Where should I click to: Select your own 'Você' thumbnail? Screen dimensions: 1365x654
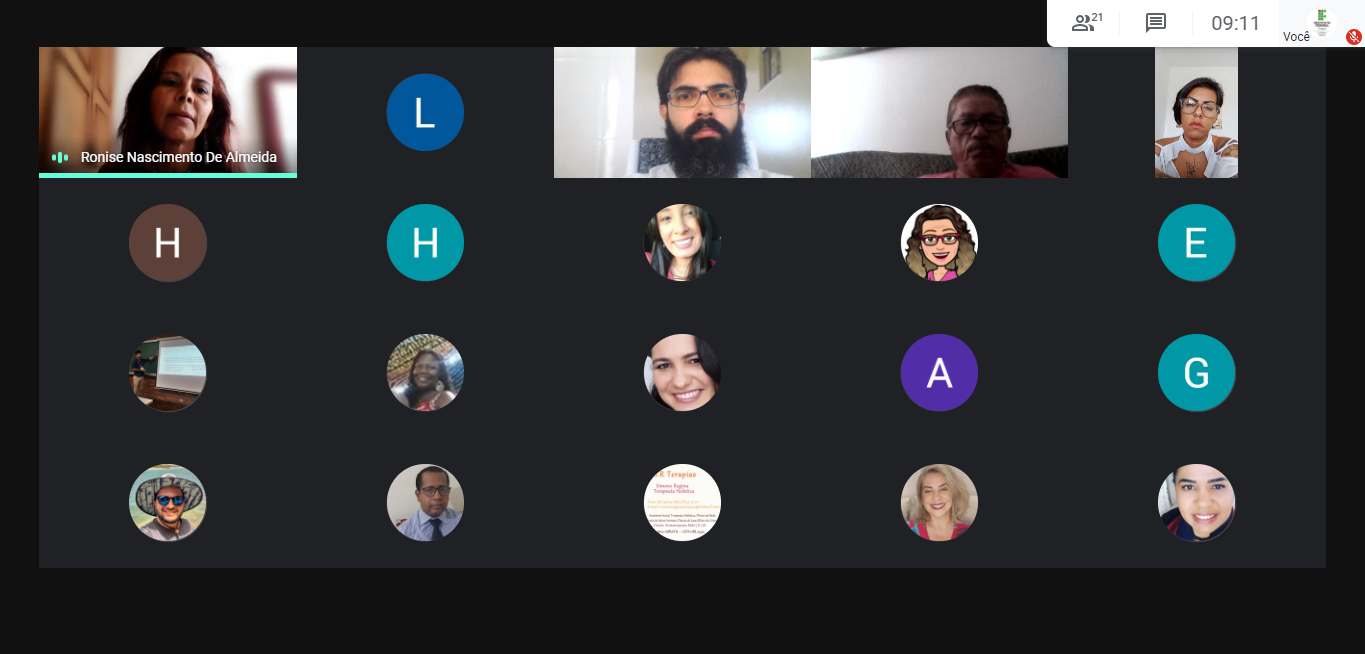point(1322,22)
